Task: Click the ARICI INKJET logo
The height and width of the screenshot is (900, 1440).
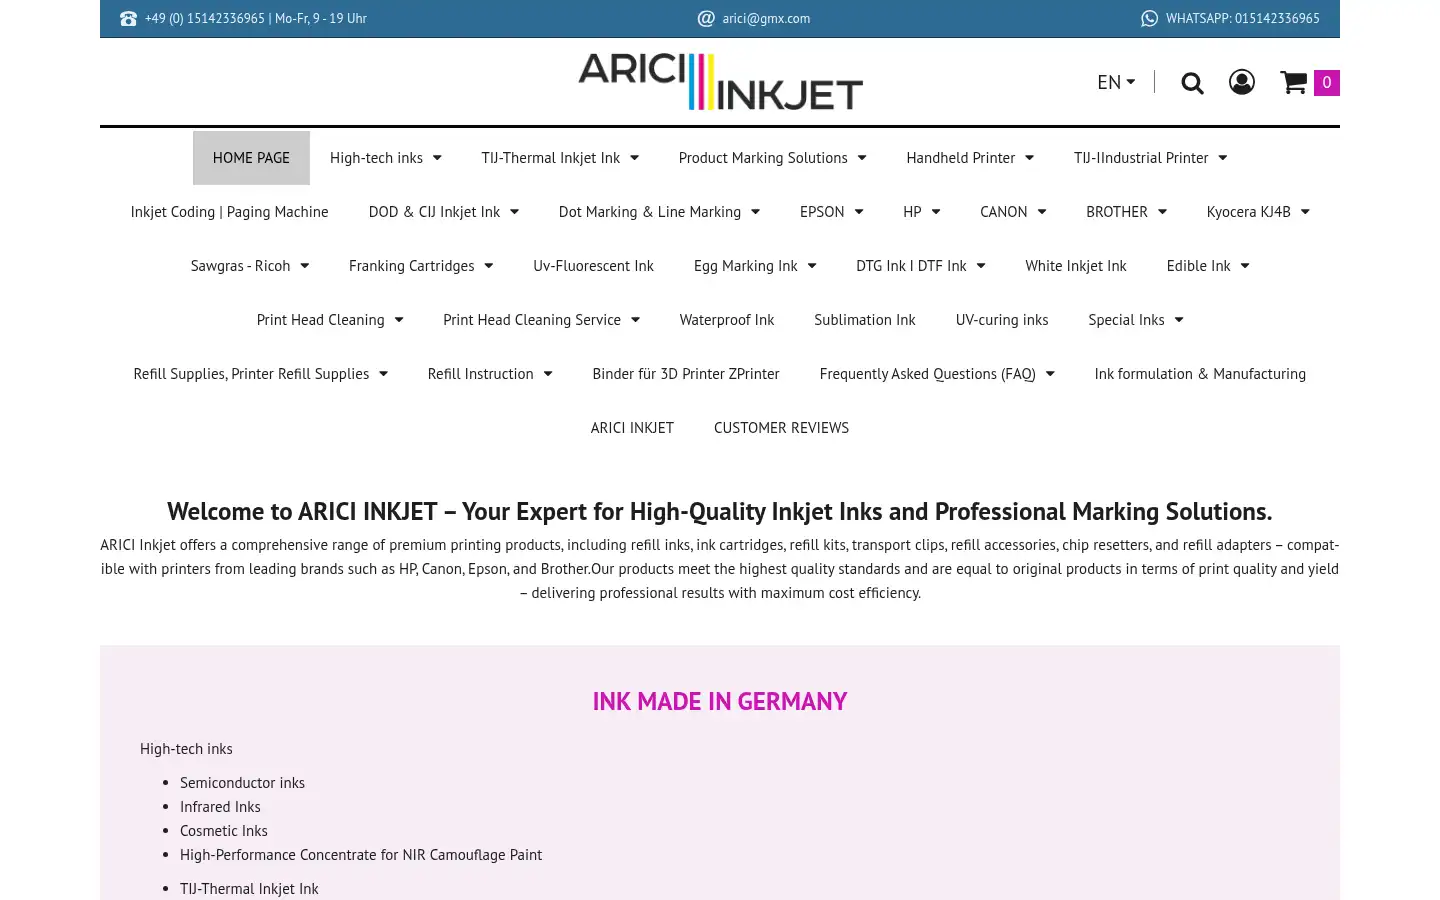Action: (x=720, y=81)
